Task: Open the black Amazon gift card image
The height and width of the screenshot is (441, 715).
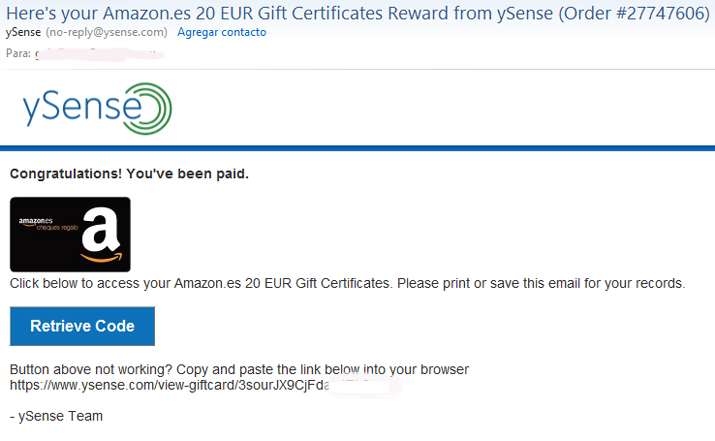Action: point(70,235)
